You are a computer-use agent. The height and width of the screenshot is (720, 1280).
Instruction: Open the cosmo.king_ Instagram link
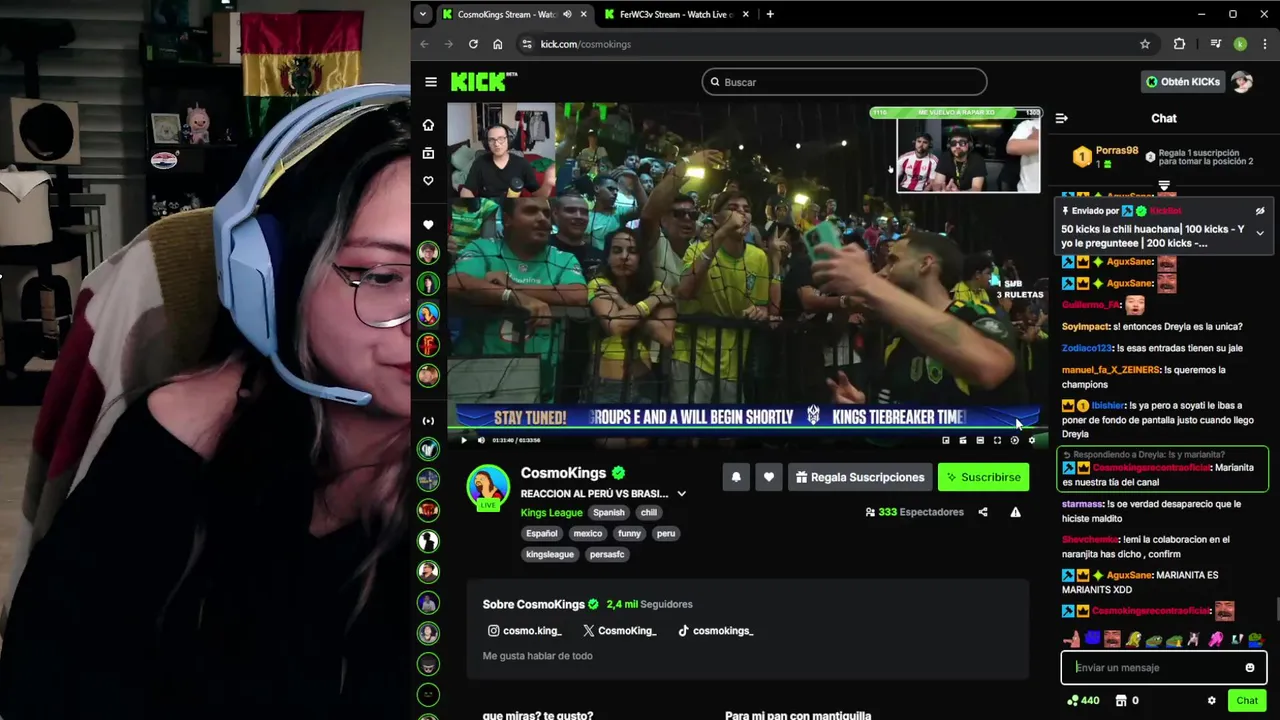[524, 631]
